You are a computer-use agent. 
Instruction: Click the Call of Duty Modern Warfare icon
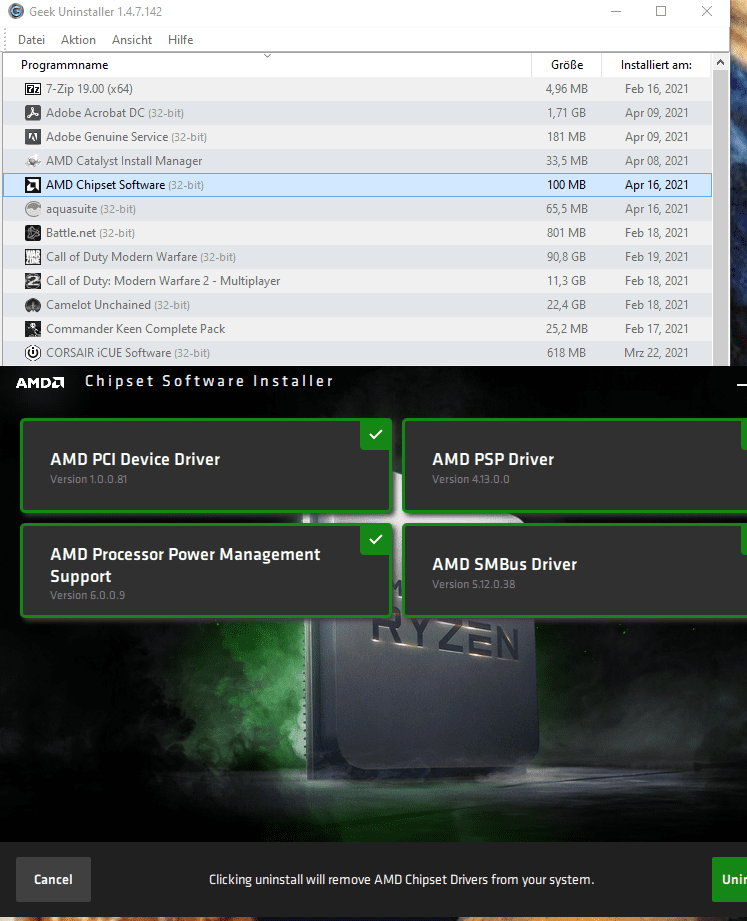33,257
